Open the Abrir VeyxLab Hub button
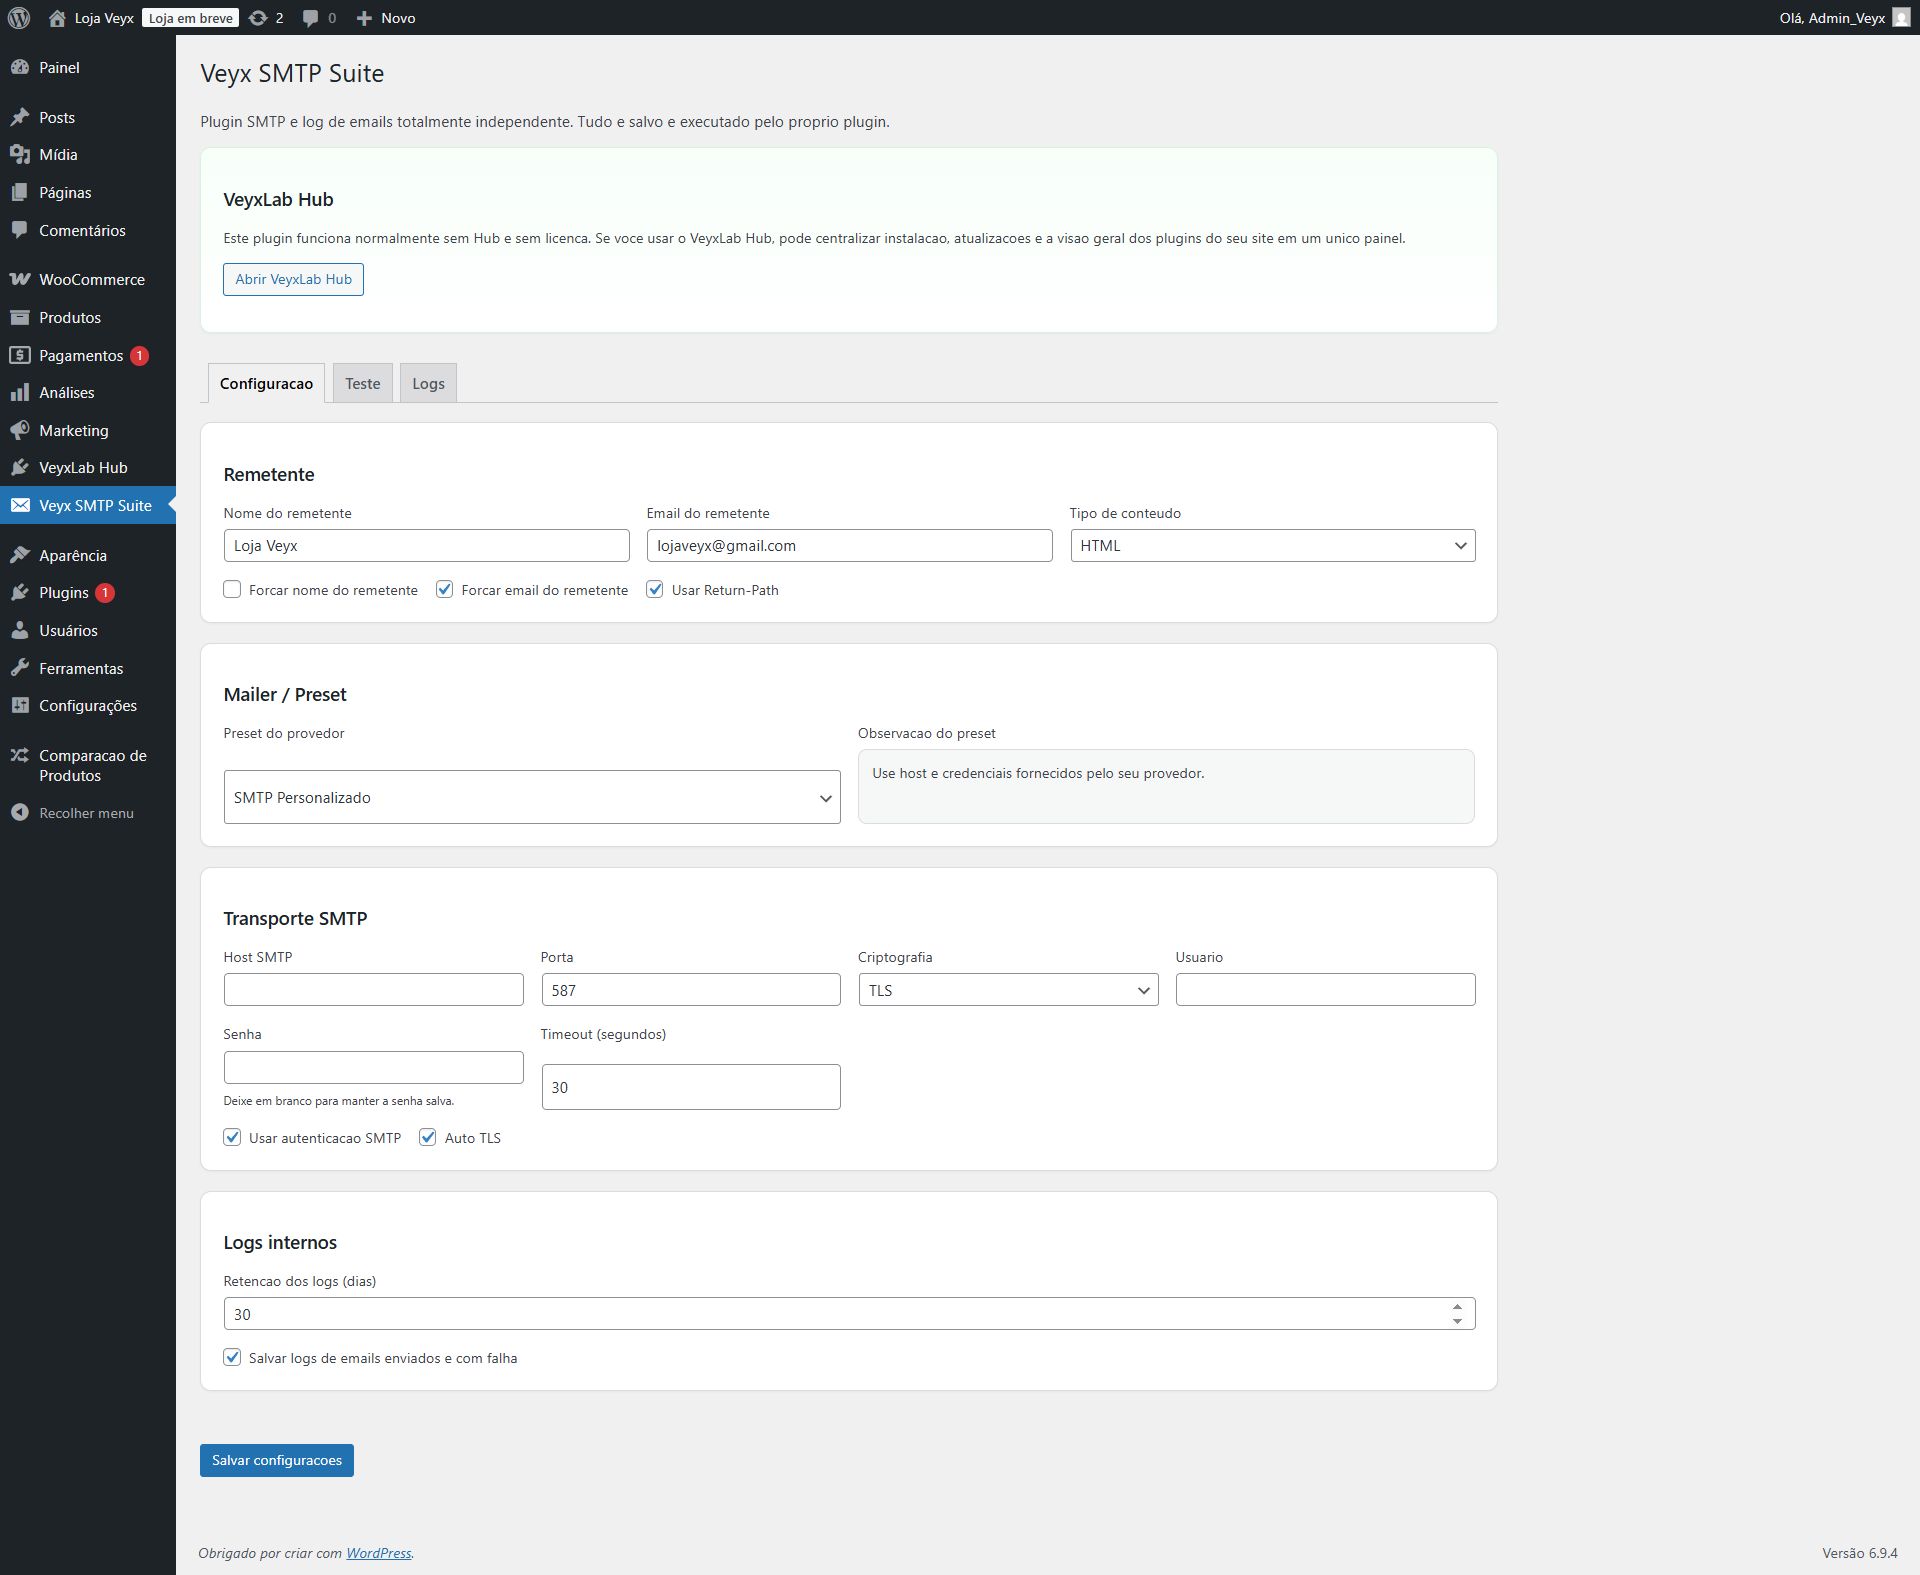The width and height of the screenshot is (1920, 1575). [292, 279]
